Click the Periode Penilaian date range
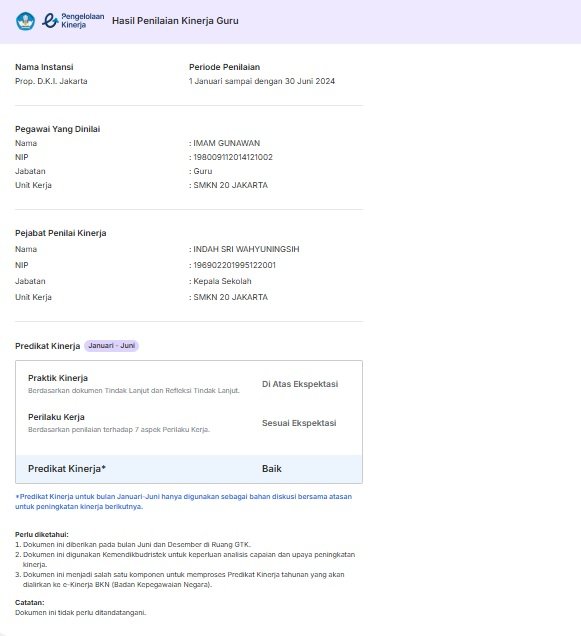This screenshot has width=581, height=636. [262, 81]
